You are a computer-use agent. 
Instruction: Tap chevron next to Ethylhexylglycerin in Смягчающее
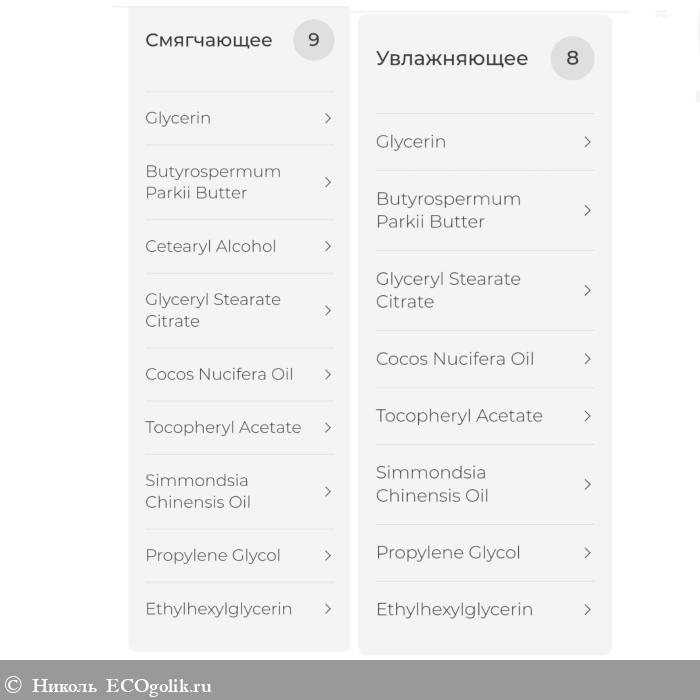(x=327, y=608)
